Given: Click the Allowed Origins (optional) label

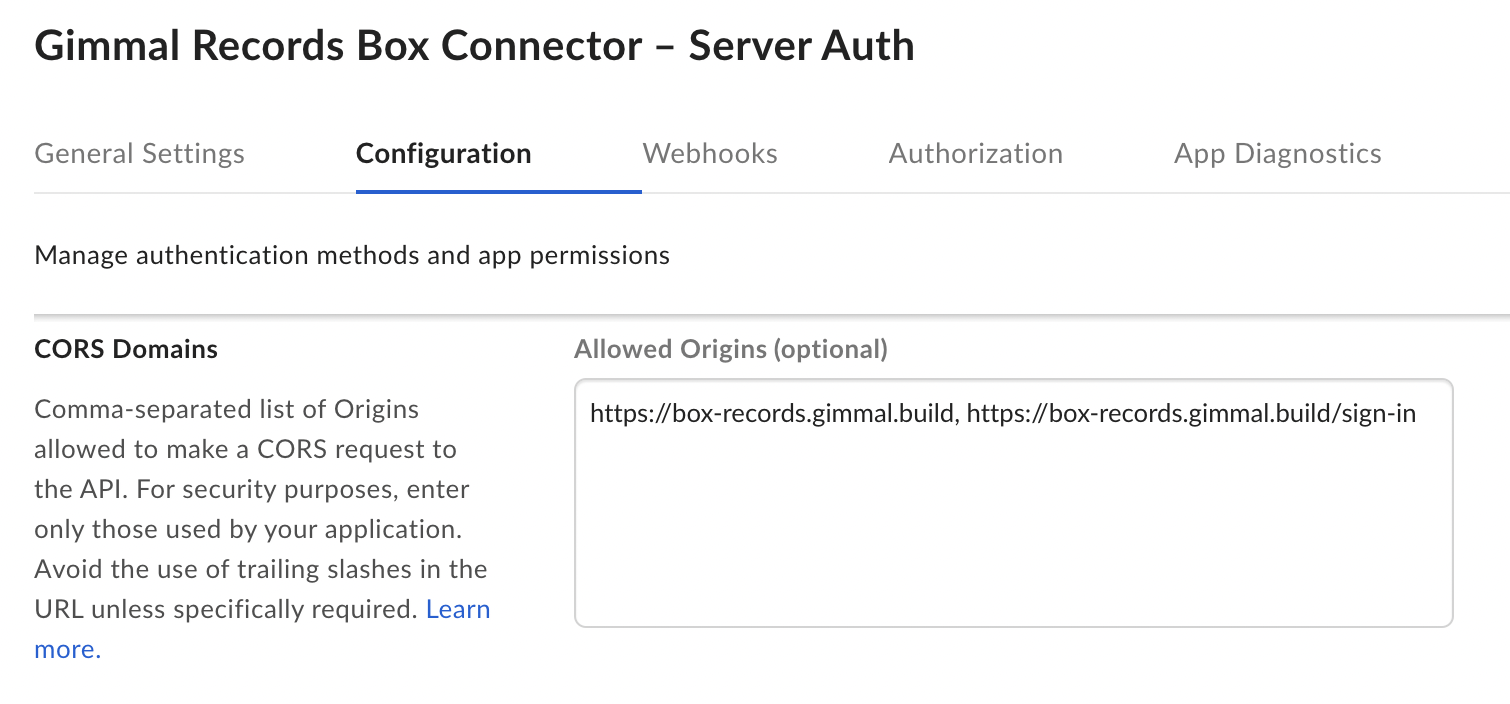Looking at the screenshot, I should [730, 349].
